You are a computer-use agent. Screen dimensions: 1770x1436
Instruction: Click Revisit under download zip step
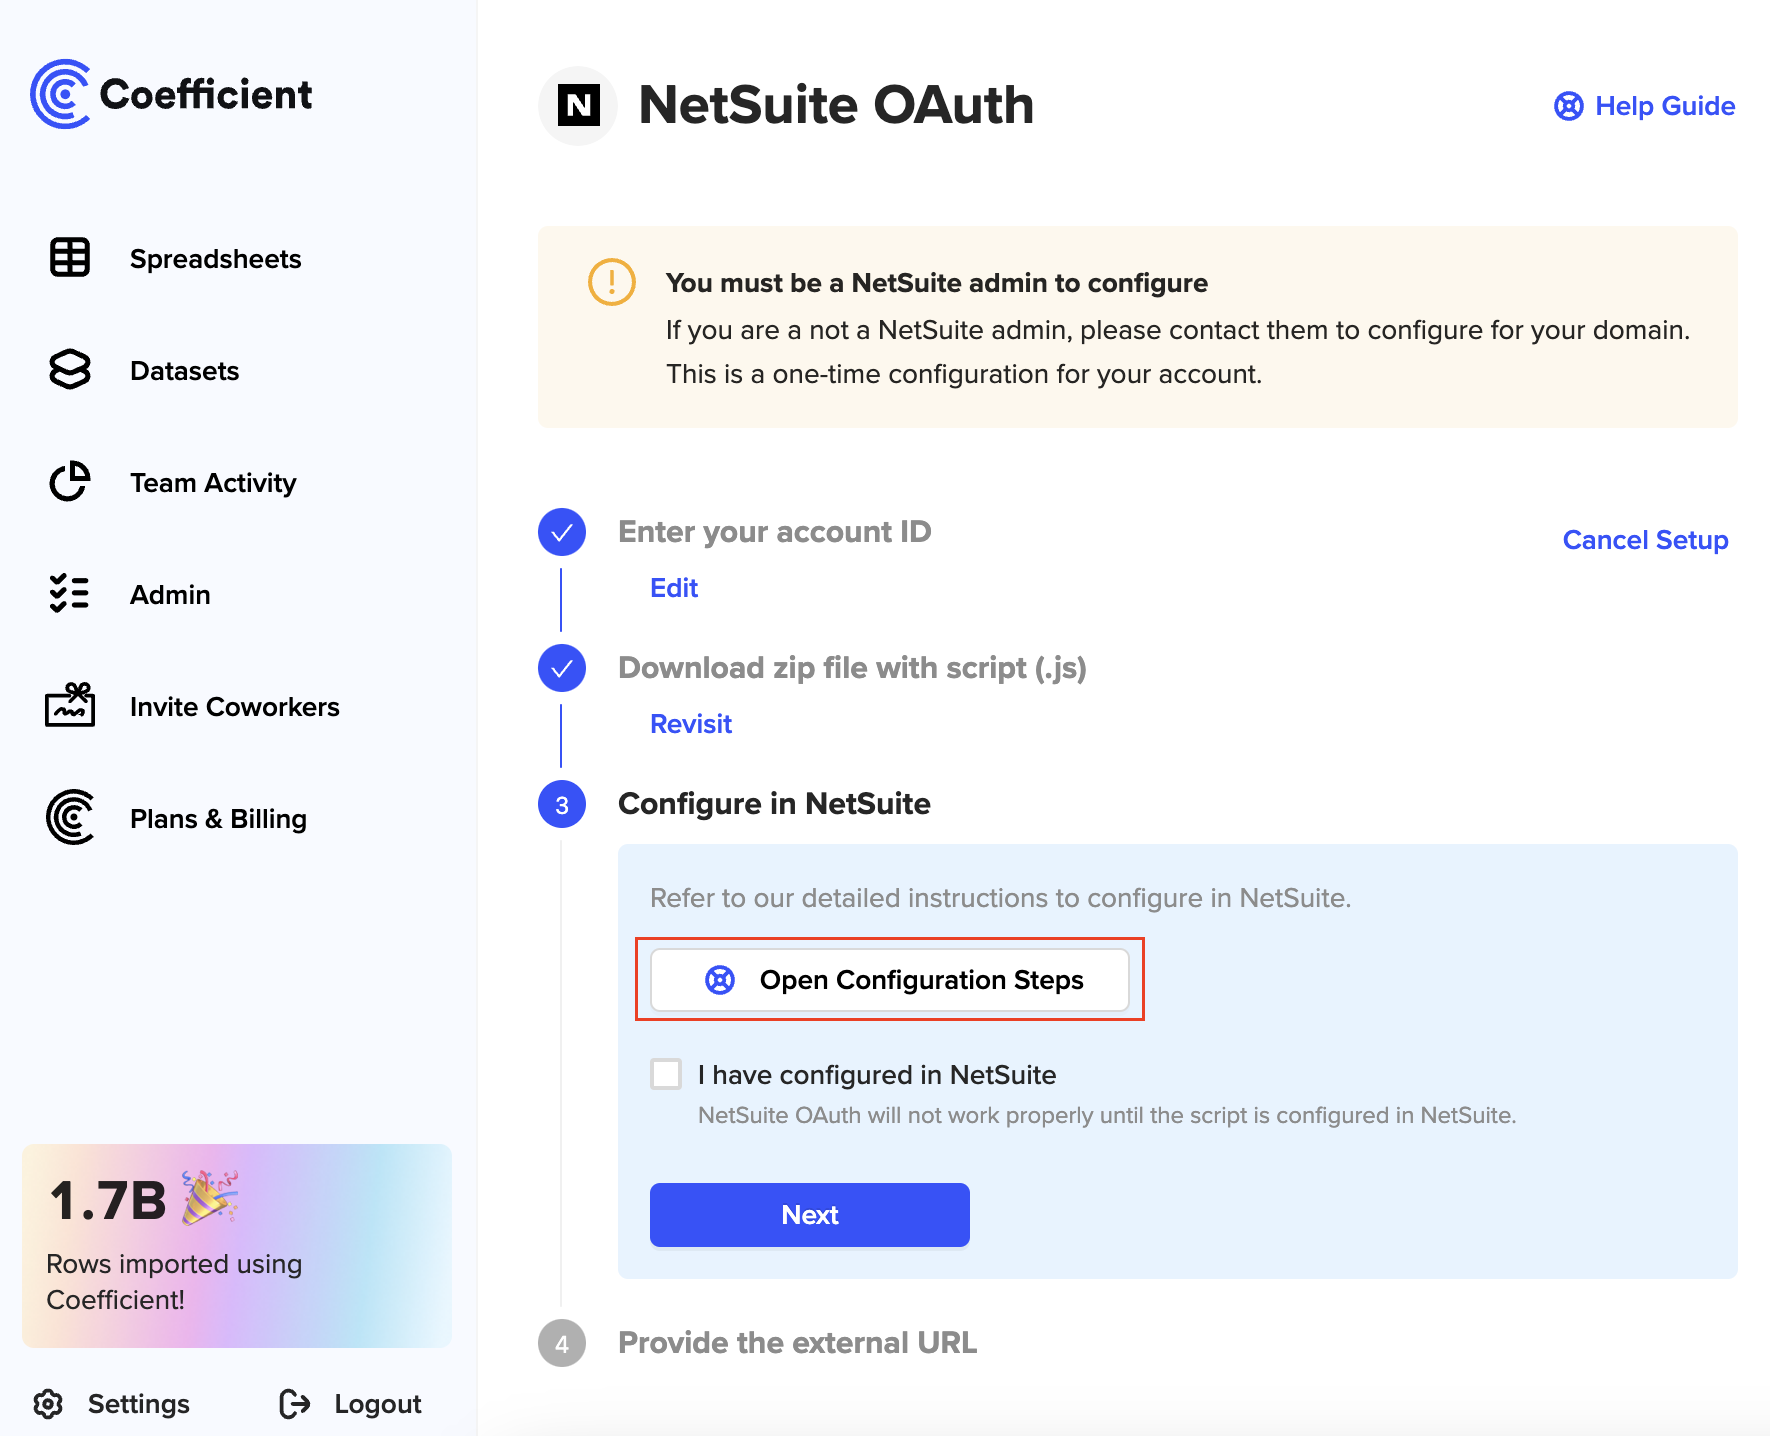(691, 724)
